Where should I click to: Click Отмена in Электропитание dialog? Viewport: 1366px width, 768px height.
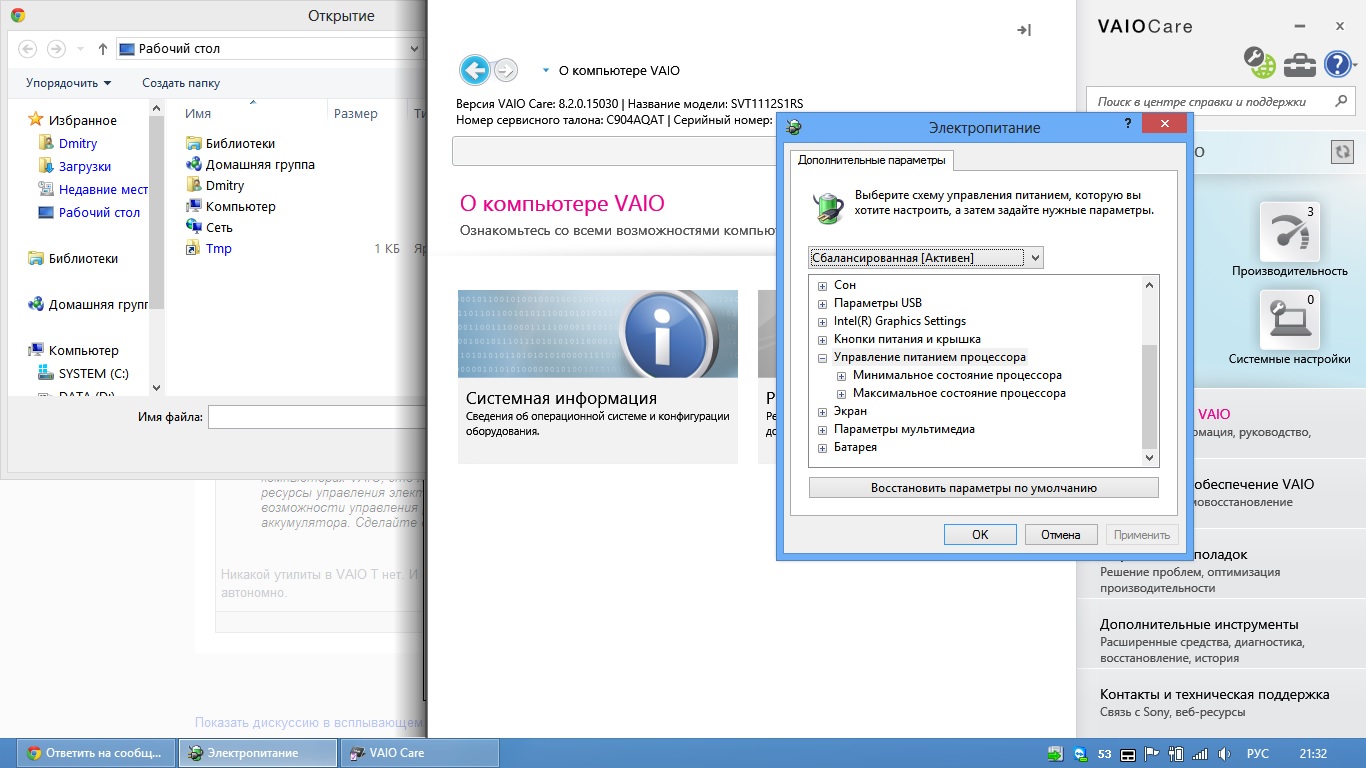pos(1061,535)
